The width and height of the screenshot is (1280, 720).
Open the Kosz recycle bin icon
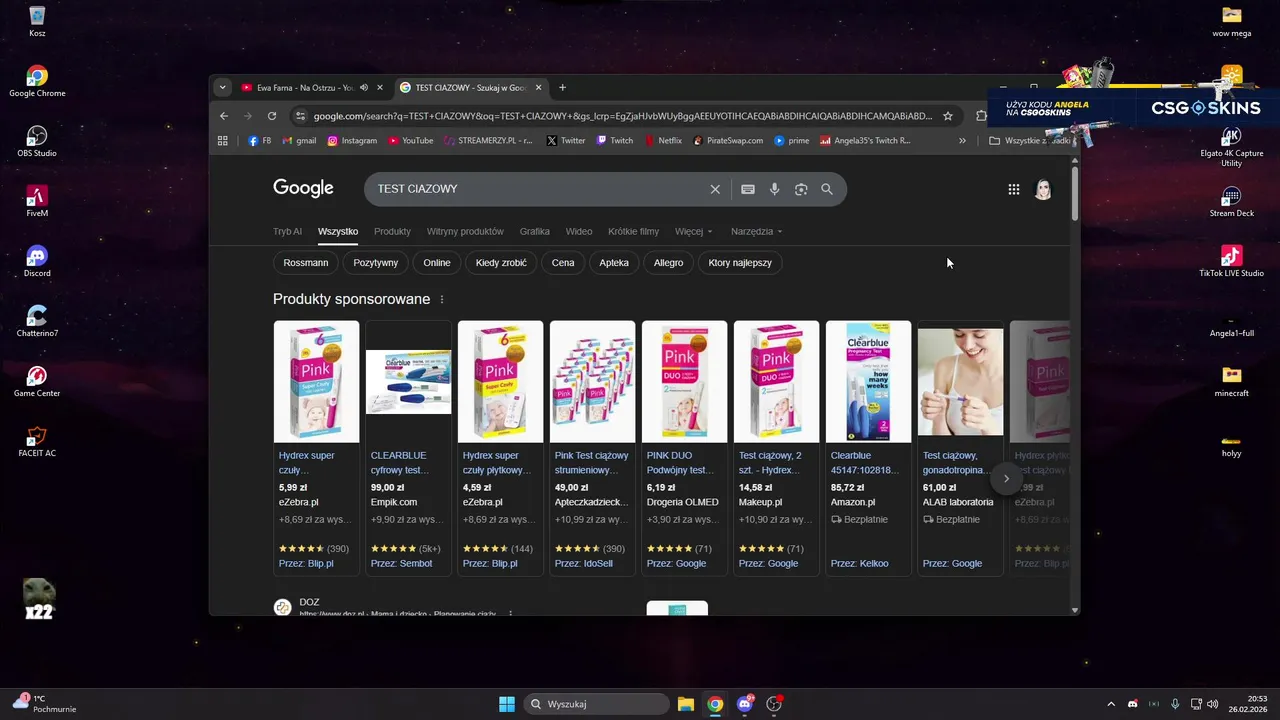tap(37, 21)
